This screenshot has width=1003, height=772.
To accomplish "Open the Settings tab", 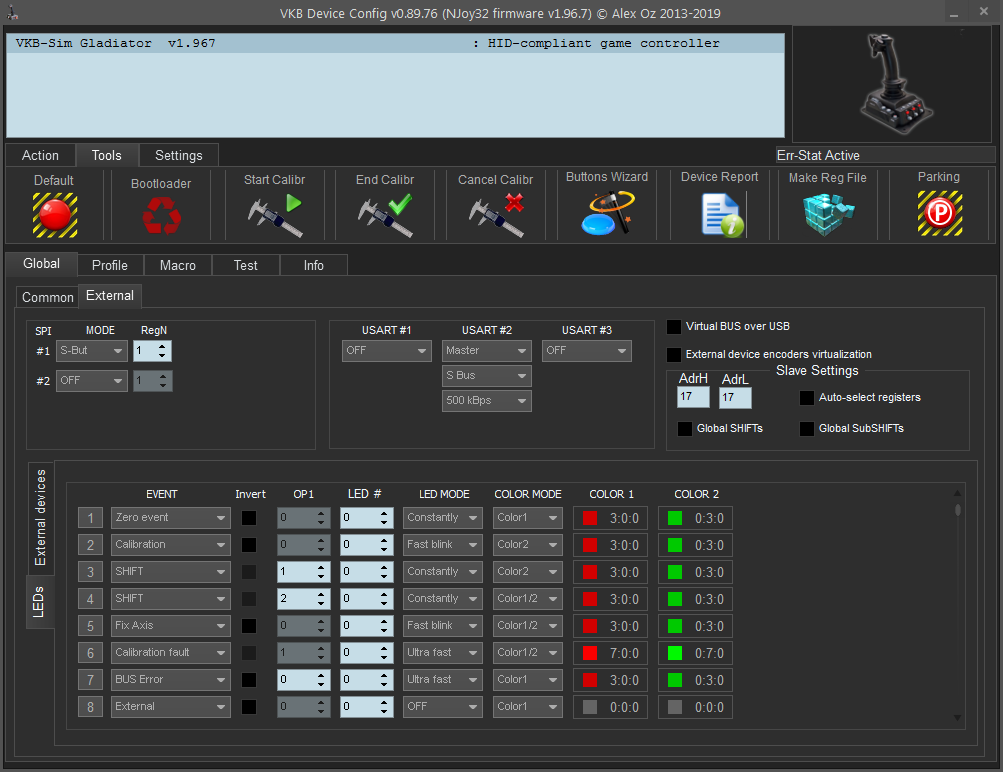I will click(x=178, y=155).
